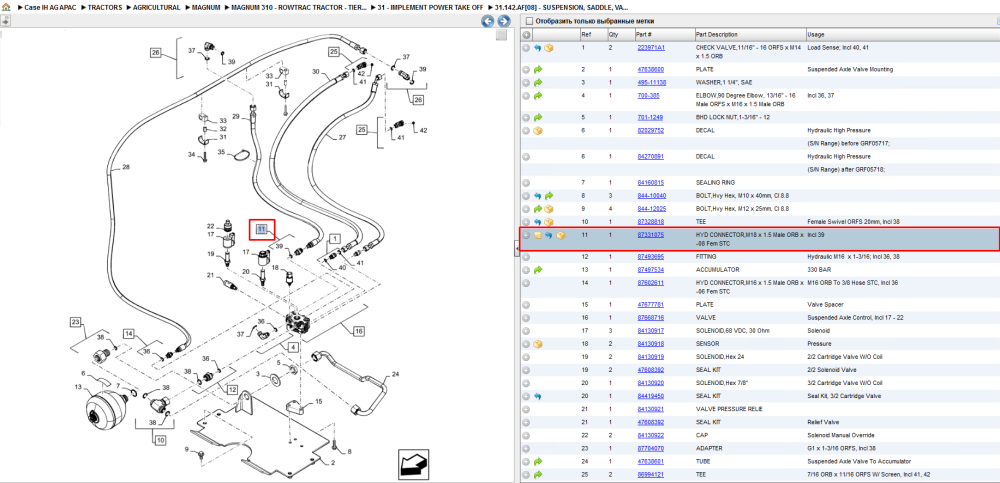Click 'Suspended Axle Valve Mounting' usage text

pyautogui.click(x=850, y=69)
